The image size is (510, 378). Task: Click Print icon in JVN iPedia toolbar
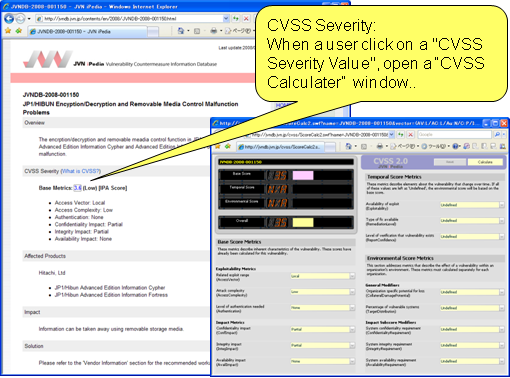(214, 31)
